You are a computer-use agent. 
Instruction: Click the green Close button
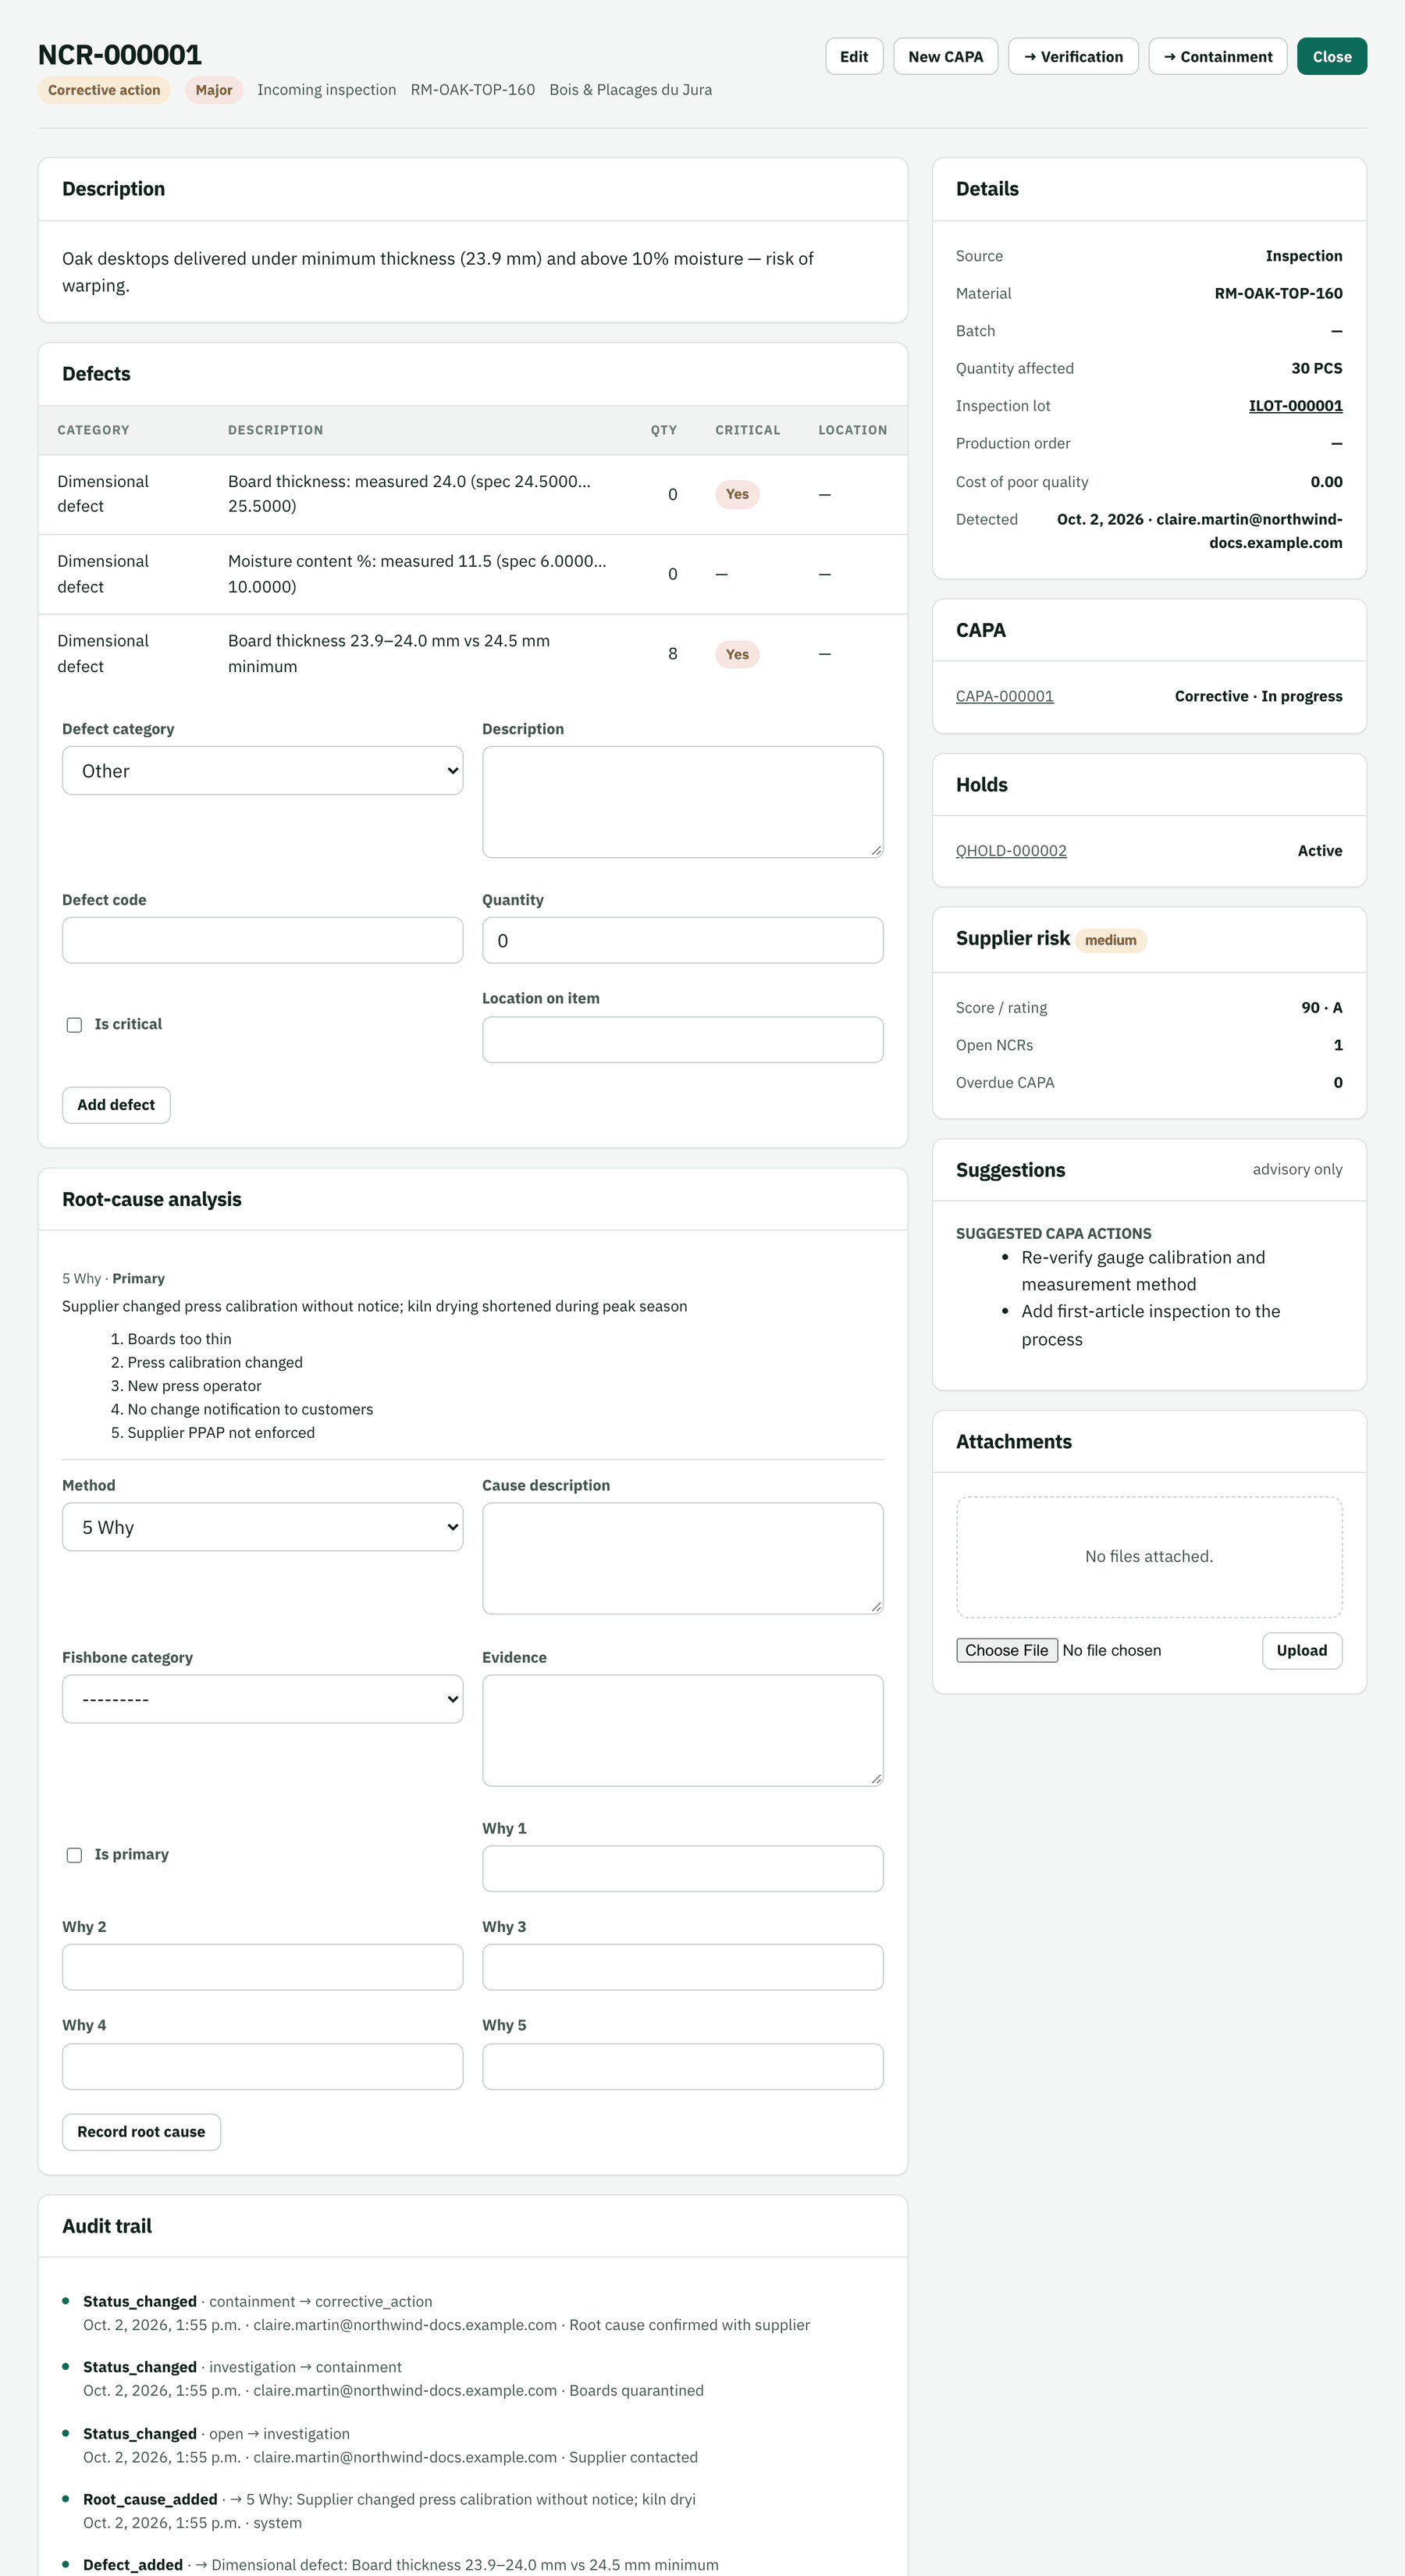pos(1331,57)
